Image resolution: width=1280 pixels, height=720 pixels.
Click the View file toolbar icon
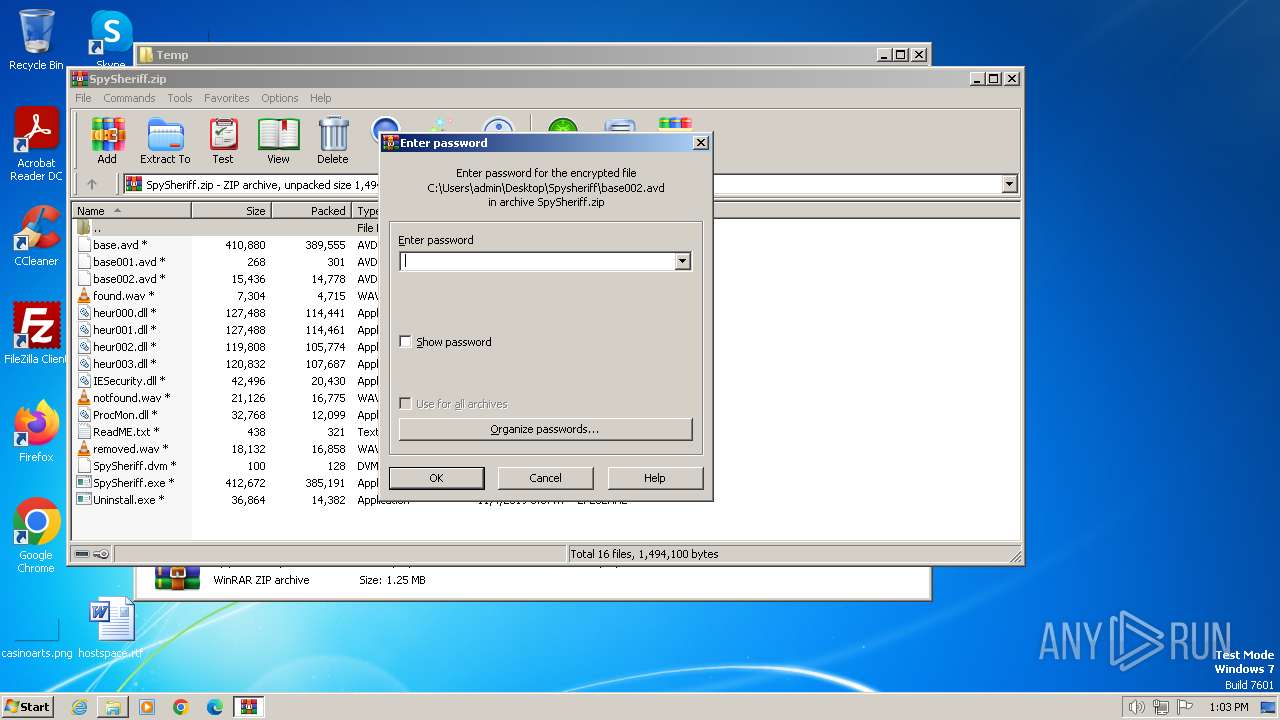[x=278, y=140]
